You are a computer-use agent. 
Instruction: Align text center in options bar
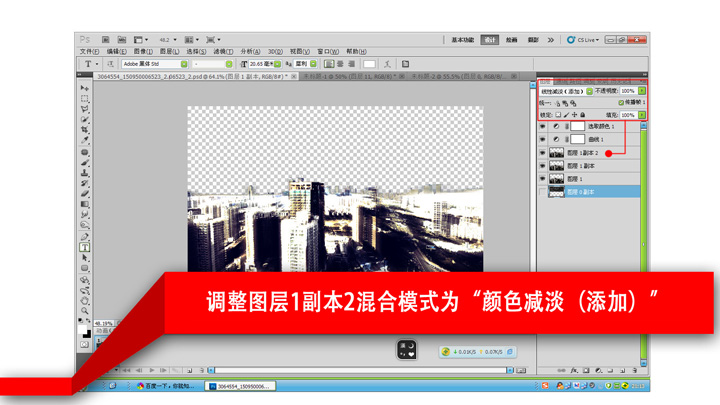click(340, 64)
